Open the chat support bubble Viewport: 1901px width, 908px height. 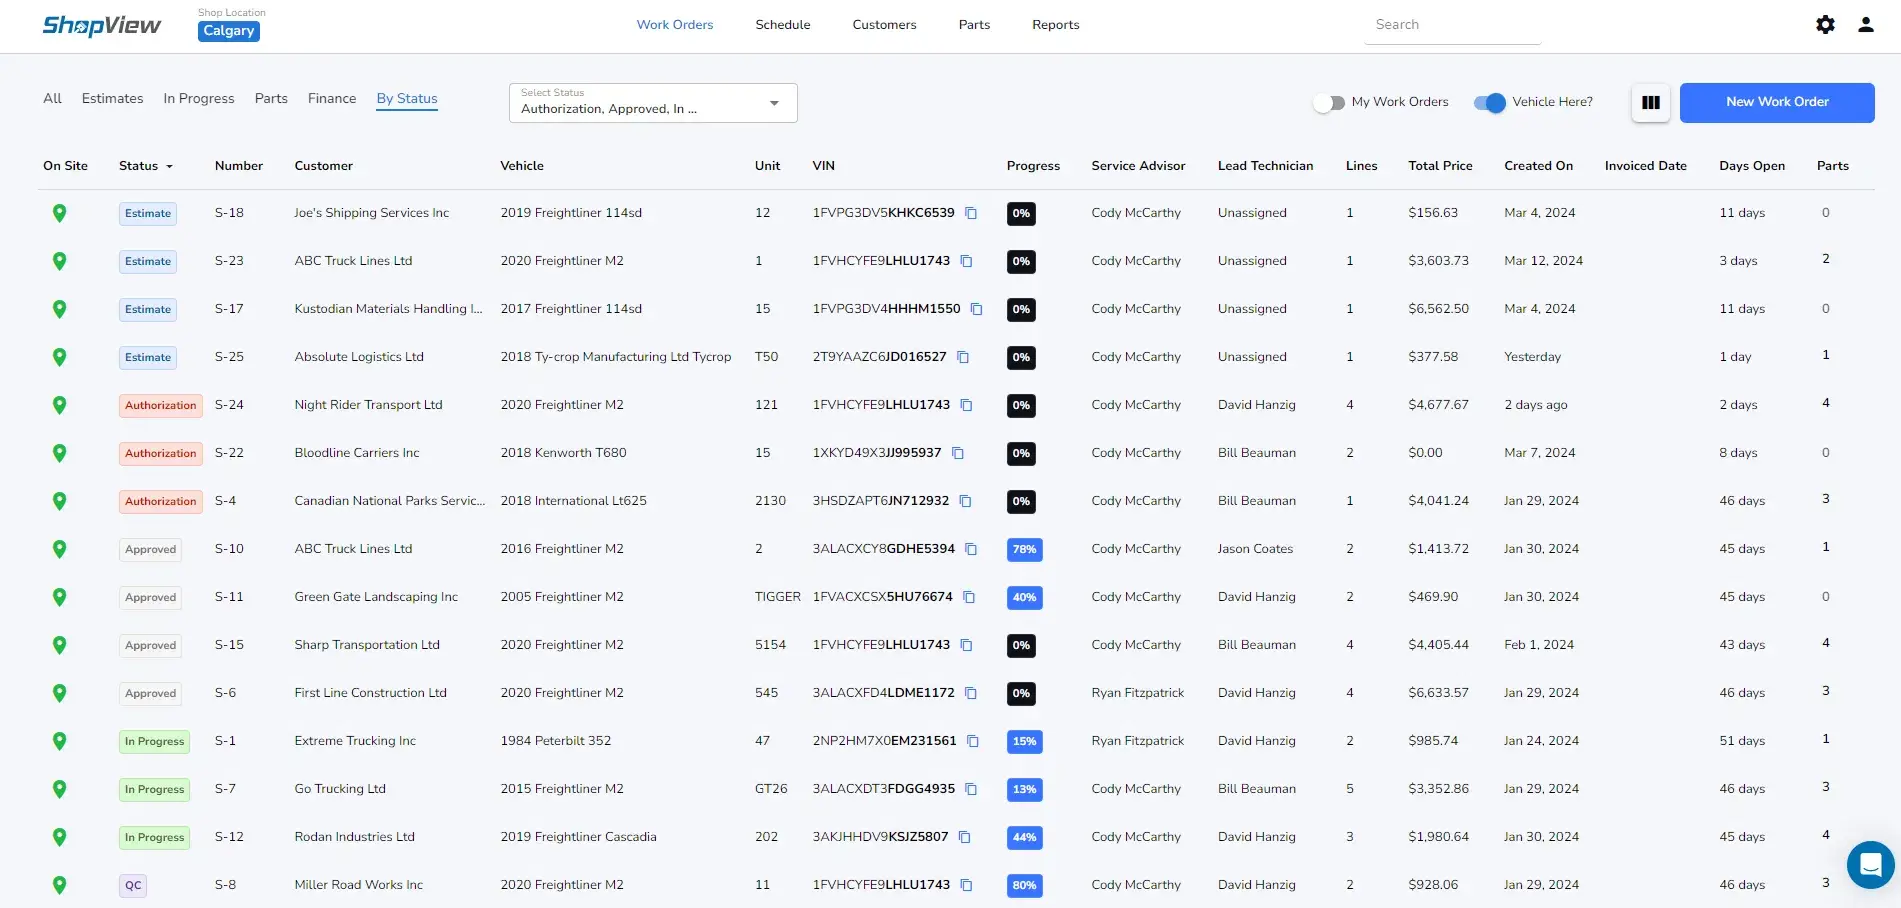[x=1870, y=864]
